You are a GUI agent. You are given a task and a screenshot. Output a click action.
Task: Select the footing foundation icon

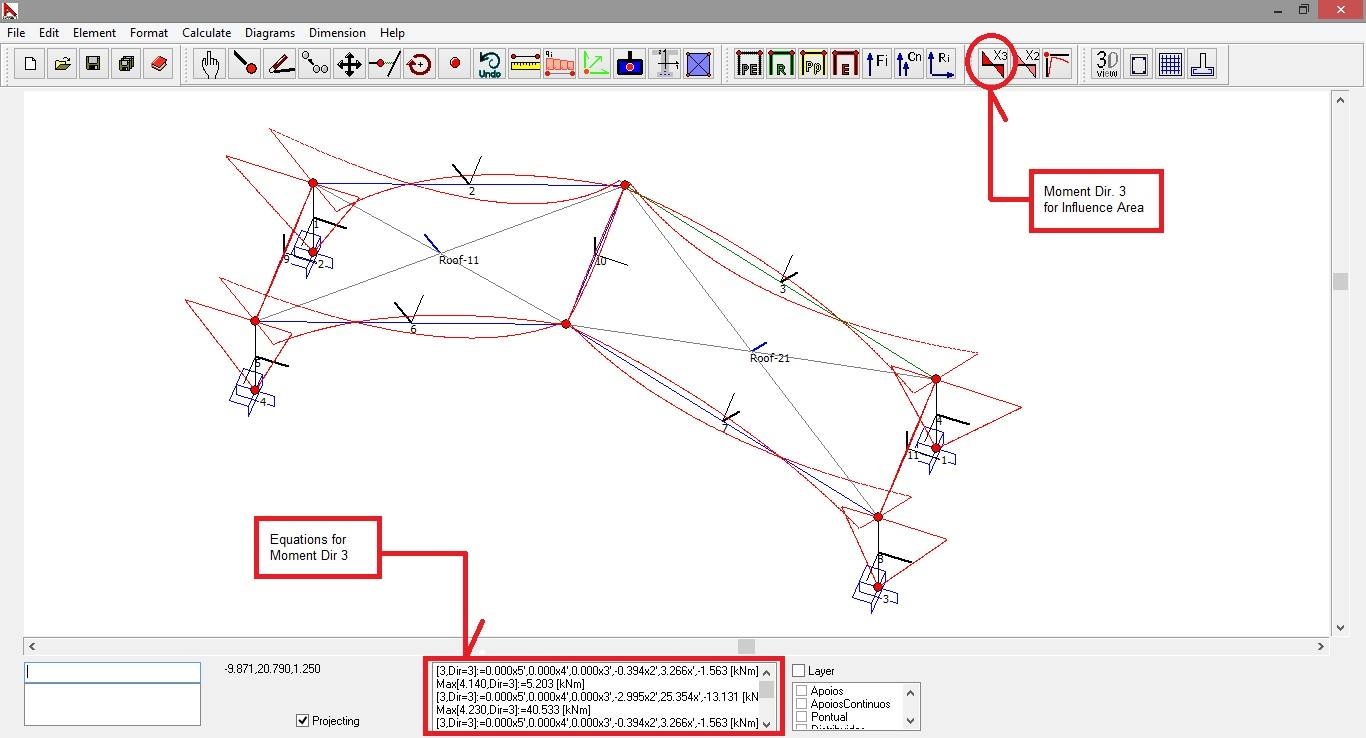click(1202, 65)
